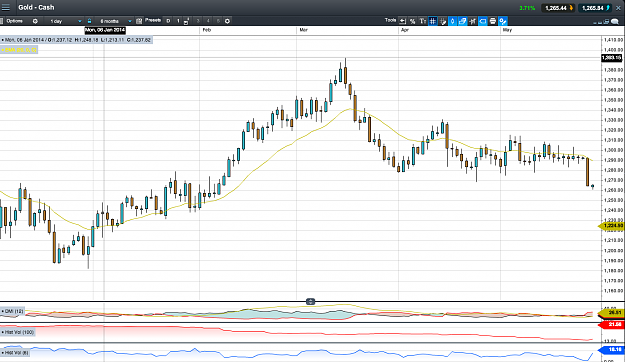Click the 3.71% change value

[527, 8]
